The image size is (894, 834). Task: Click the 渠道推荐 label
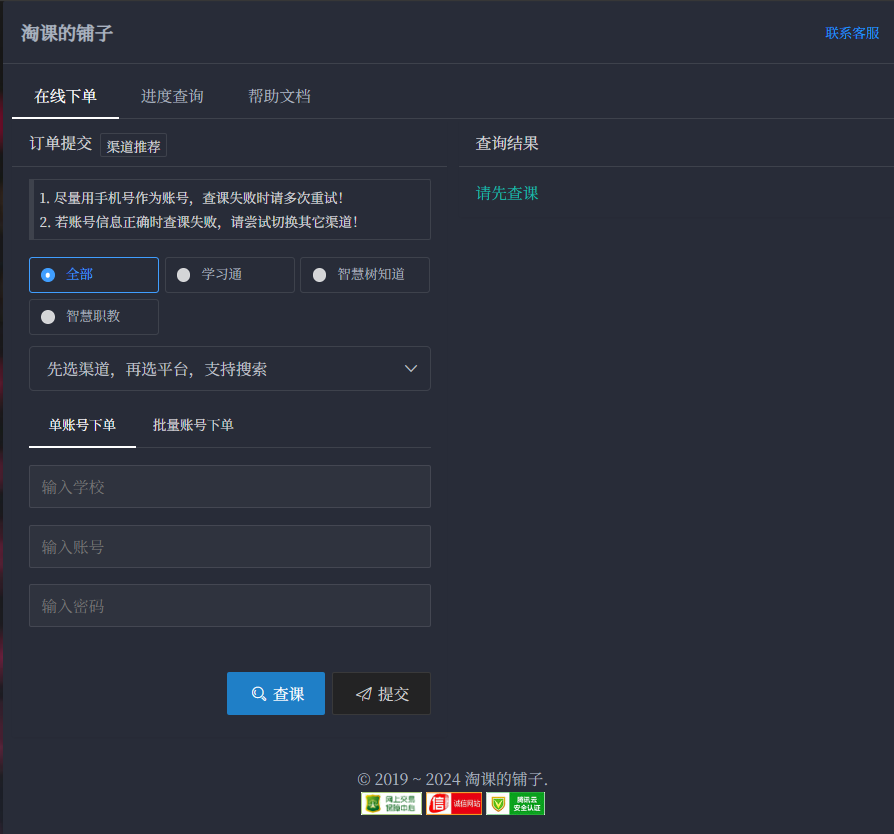[133, 145]
